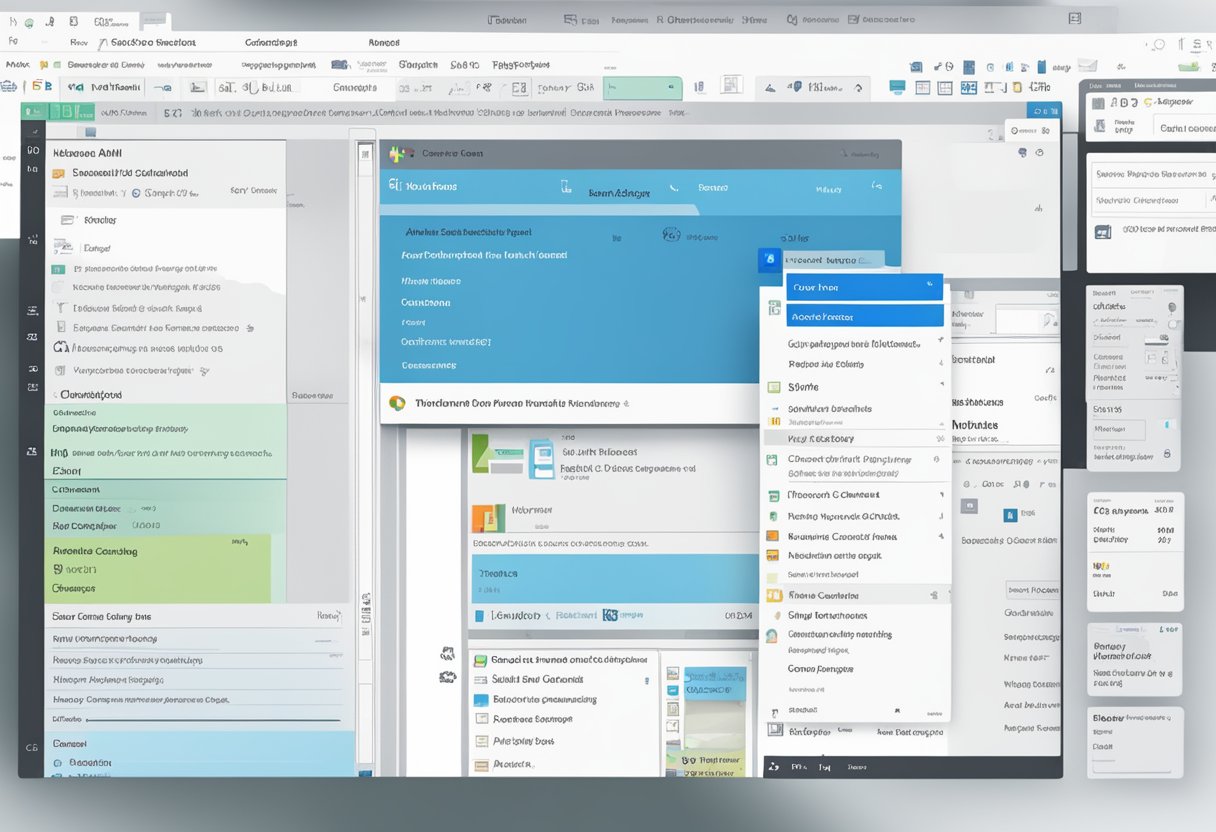Viewport: 1216px width, 832px height.
Task: Click the blue grid icon in the ribbon icon row
Action: click(x=968, y=88)
